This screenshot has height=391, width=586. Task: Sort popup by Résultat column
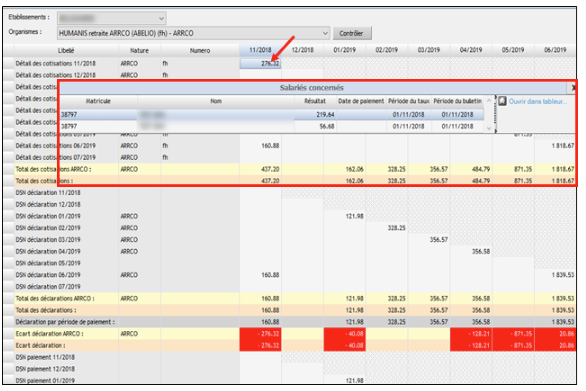[315, 101]
